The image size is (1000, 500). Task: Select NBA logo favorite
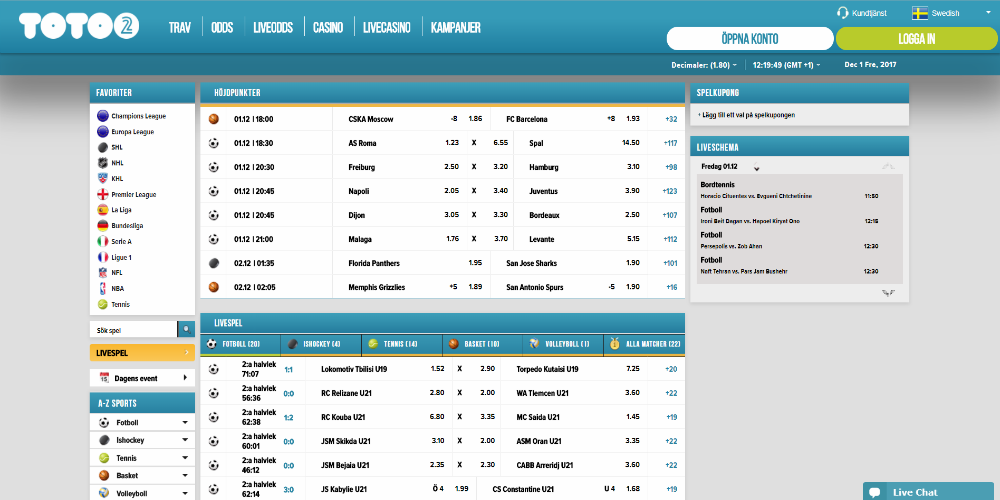coord(102,288)
